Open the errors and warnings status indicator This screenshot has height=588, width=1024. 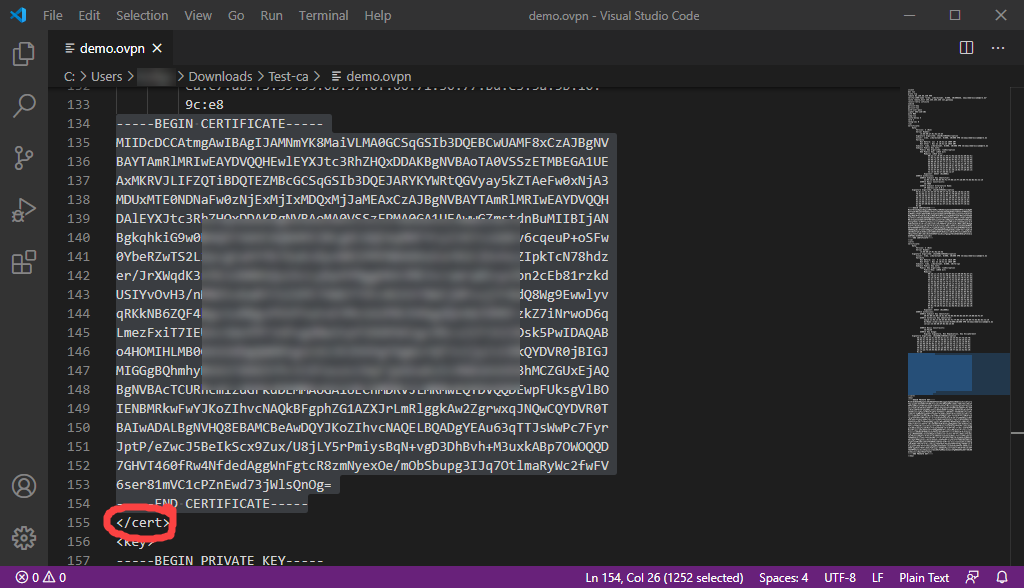[30, 577]
